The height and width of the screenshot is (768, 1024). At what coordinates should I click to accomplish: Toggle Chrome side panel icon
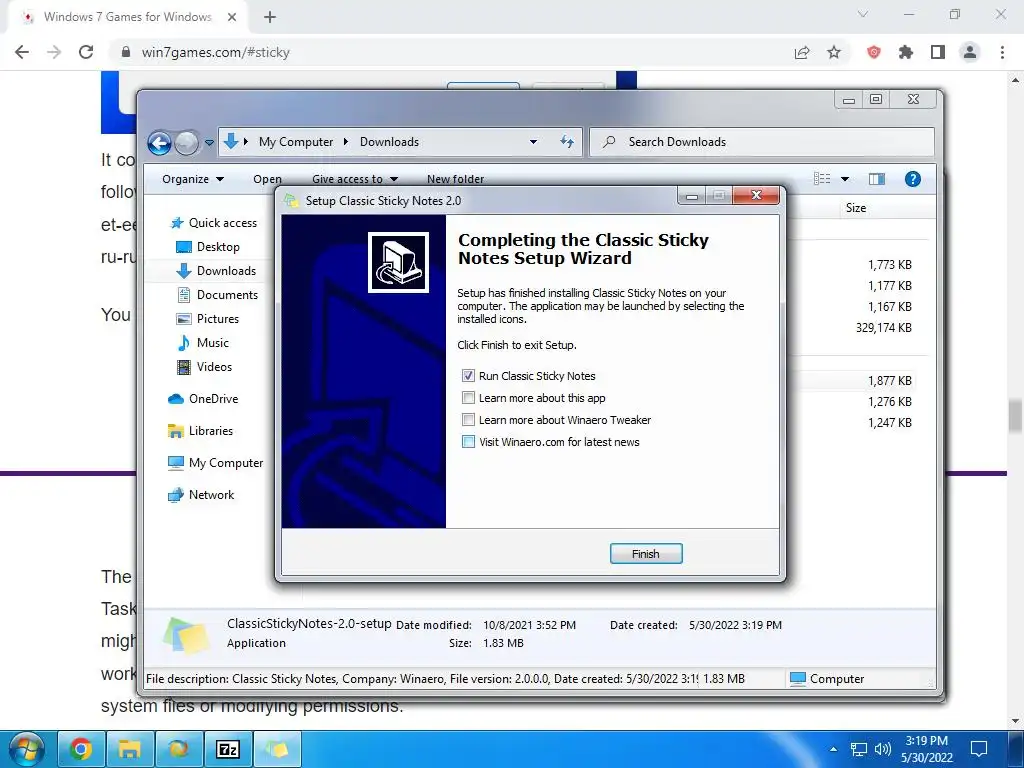[x=938, y=52]
